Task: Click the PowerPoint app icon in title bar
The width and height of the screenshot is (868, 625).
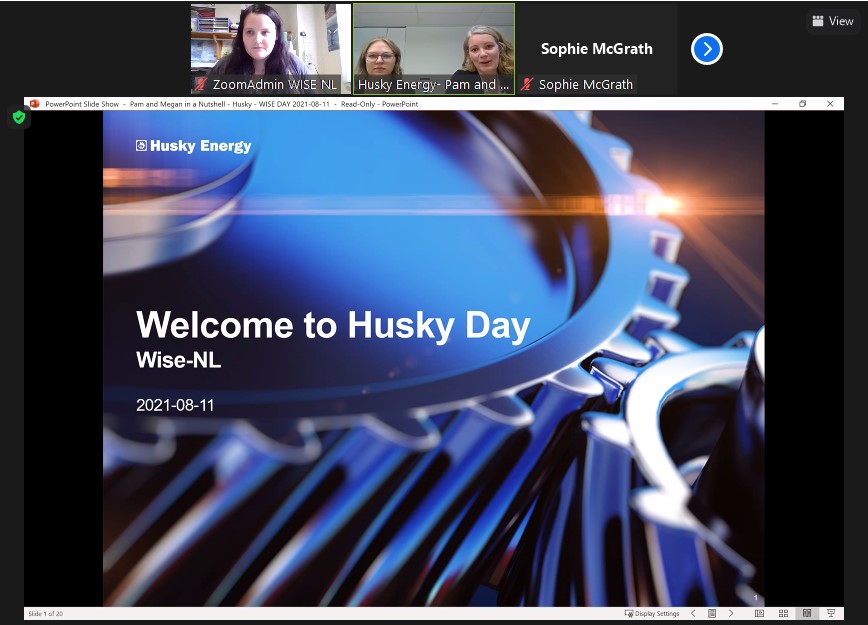Action: (34, 103)
